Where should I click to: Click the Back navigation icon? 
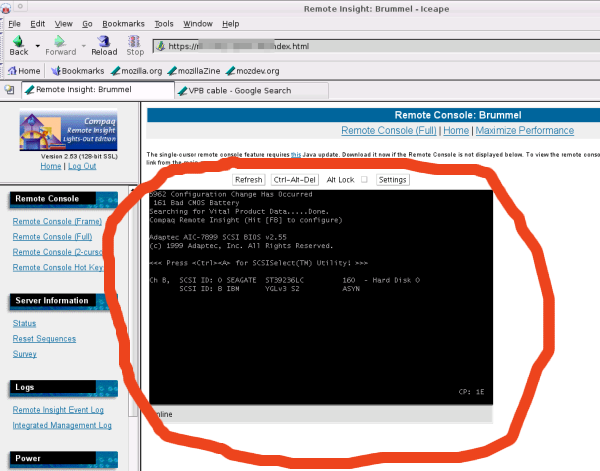18,45
